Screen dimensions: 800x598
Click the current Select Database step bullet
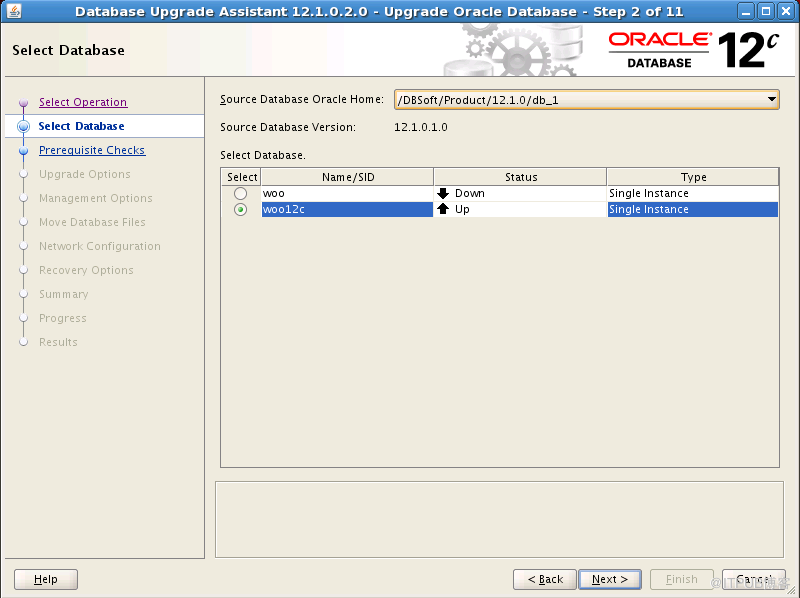23,127
